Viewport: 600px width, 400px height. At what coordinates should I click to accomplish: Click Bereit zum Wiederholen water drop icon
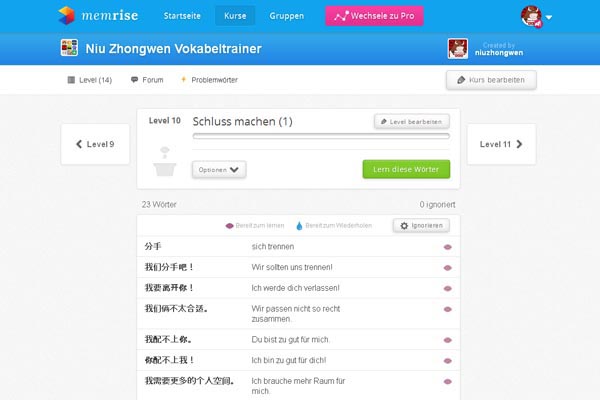pos(299,226)
